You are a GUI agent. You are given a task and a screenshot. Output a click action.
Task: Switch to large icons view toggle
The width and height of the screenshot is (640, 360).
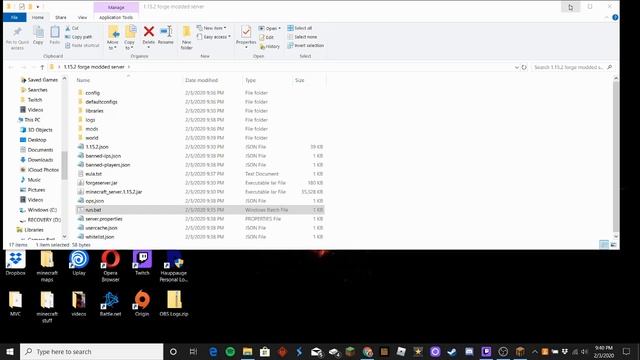pyautogui.click(x=613, y=244)
